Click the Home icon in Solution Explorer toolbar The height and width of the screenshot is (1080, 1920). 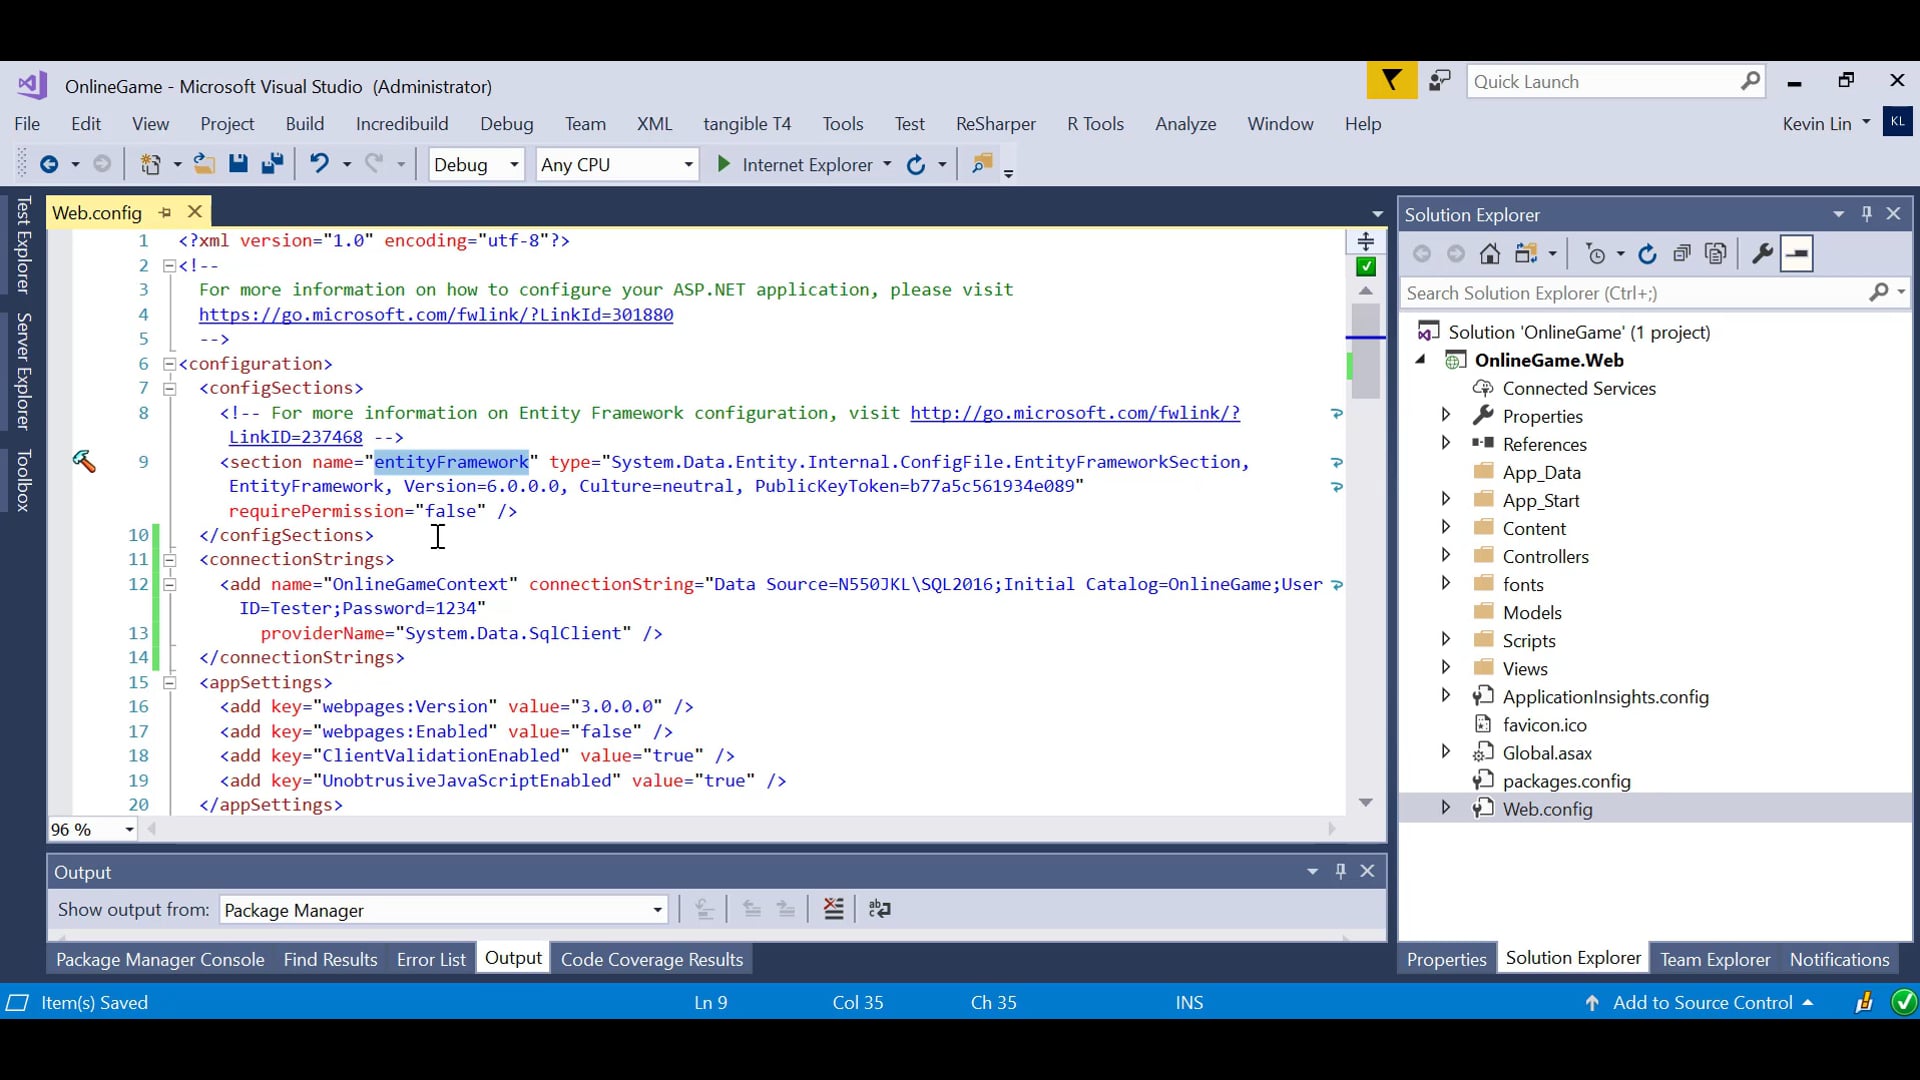coord(1490,254)
